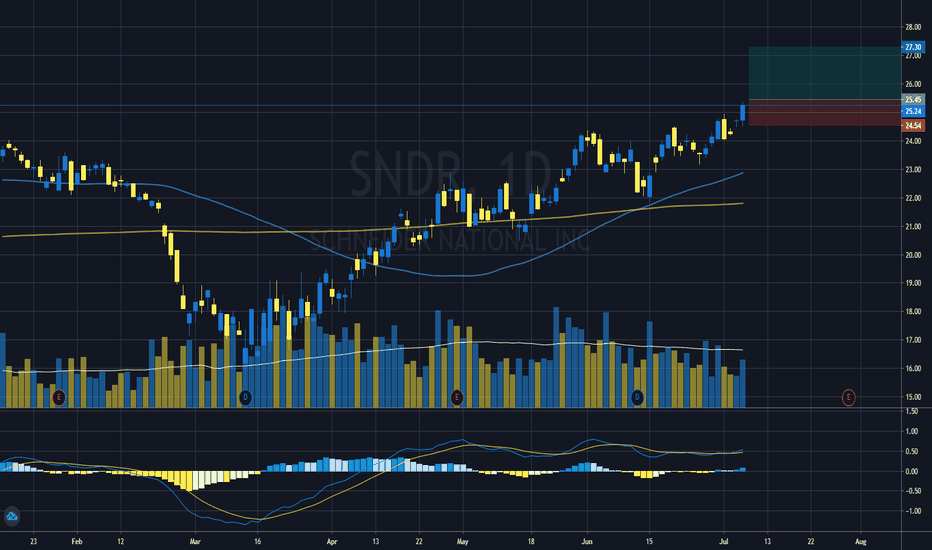Viewport: 932px width, 550px height.
Task: Click the 15.00 price axis value
Action: (x=913, y=397)
